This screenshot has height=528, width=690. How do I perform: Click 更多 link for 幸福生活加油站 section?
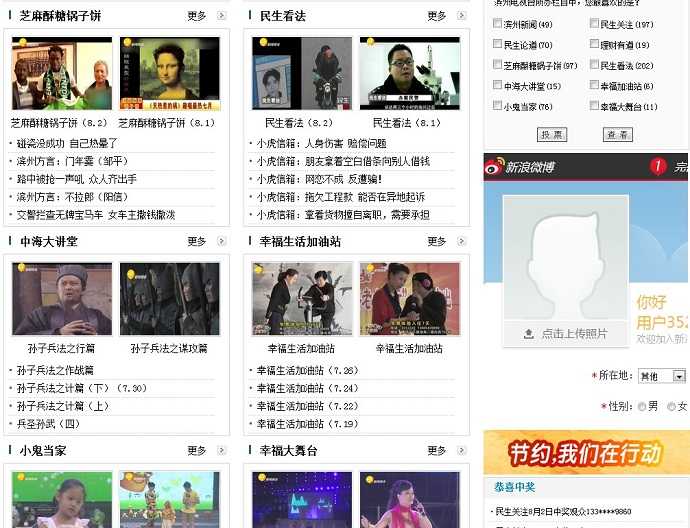point(437,241)
